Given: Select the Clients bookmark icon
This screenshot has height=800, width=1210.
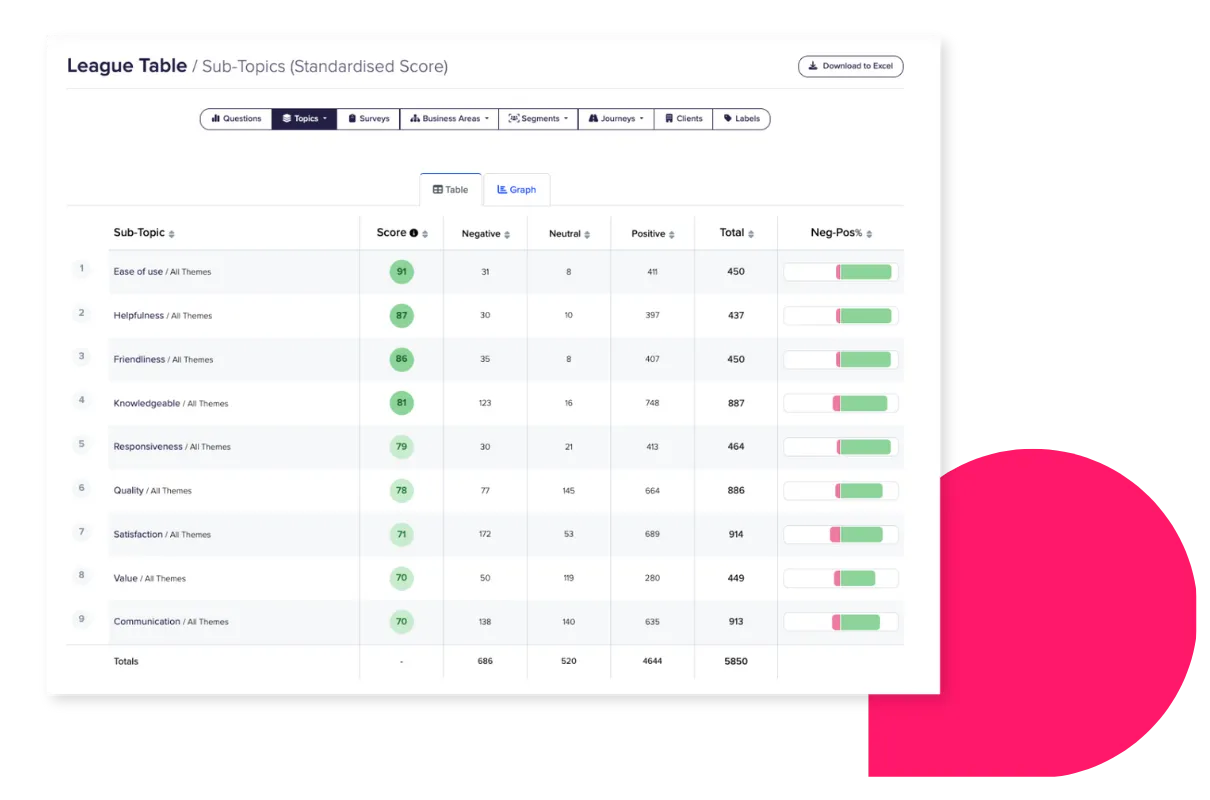Looking at the screenshot, I should click(x=667, y=119).
